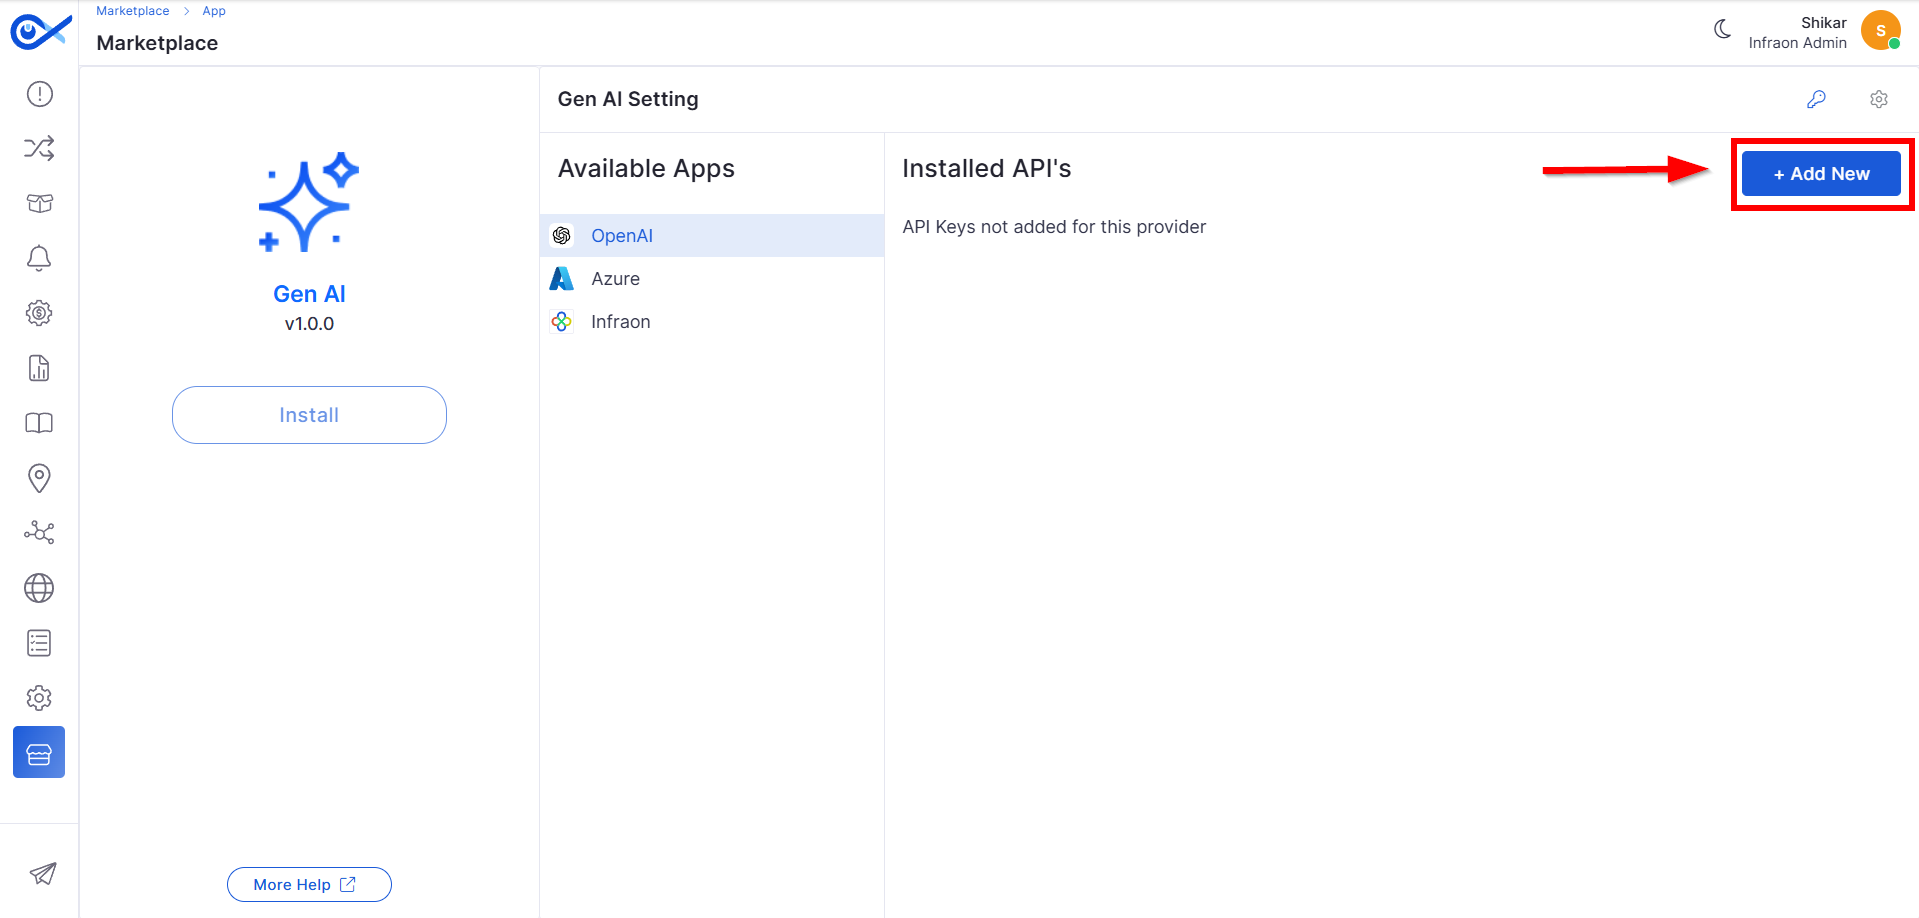Click the Marketplace breadcrumb link
Viewport: 1919px width, 918px height.
133,11
